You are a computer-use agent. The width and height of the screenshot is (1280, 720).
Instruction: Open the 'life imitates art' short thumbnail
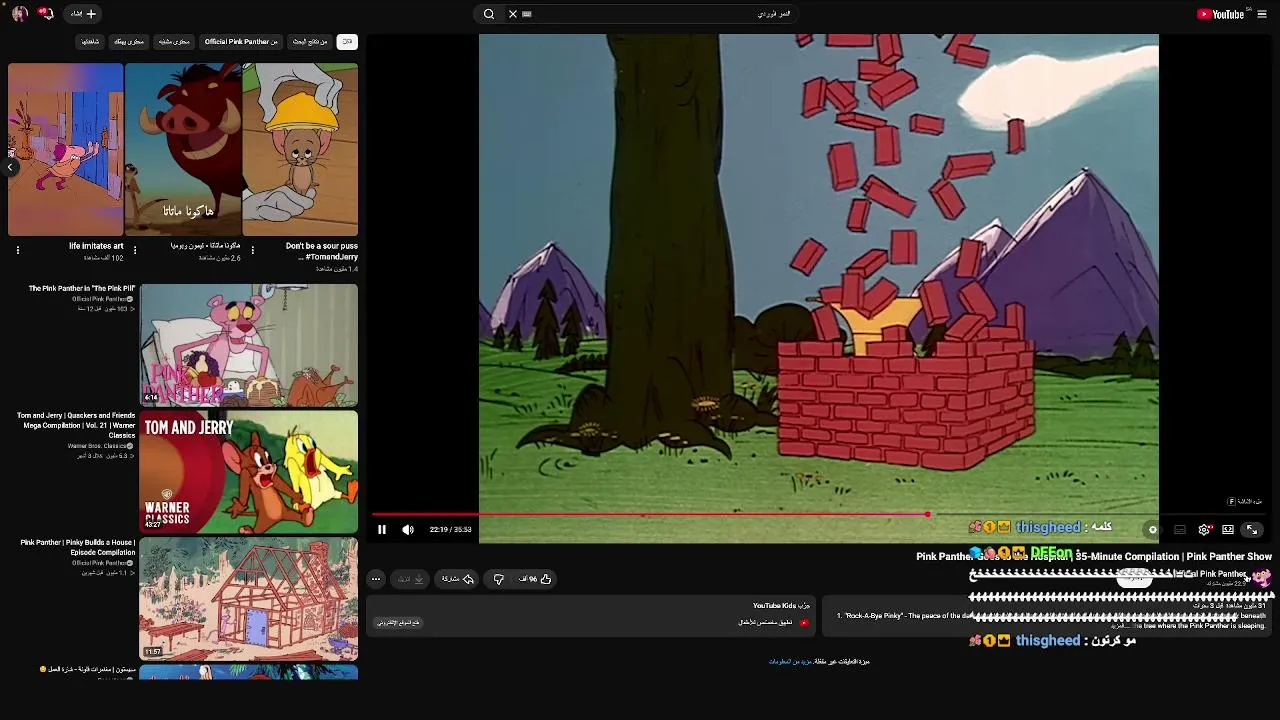(x=66, y=150)
